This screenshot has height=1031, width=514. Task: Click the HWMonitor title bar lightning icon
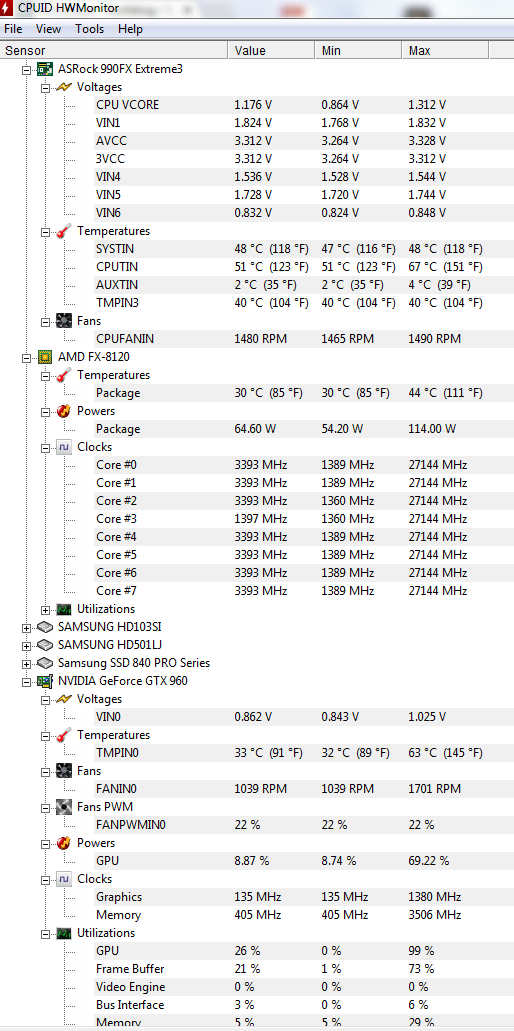[x=7, y=8]
